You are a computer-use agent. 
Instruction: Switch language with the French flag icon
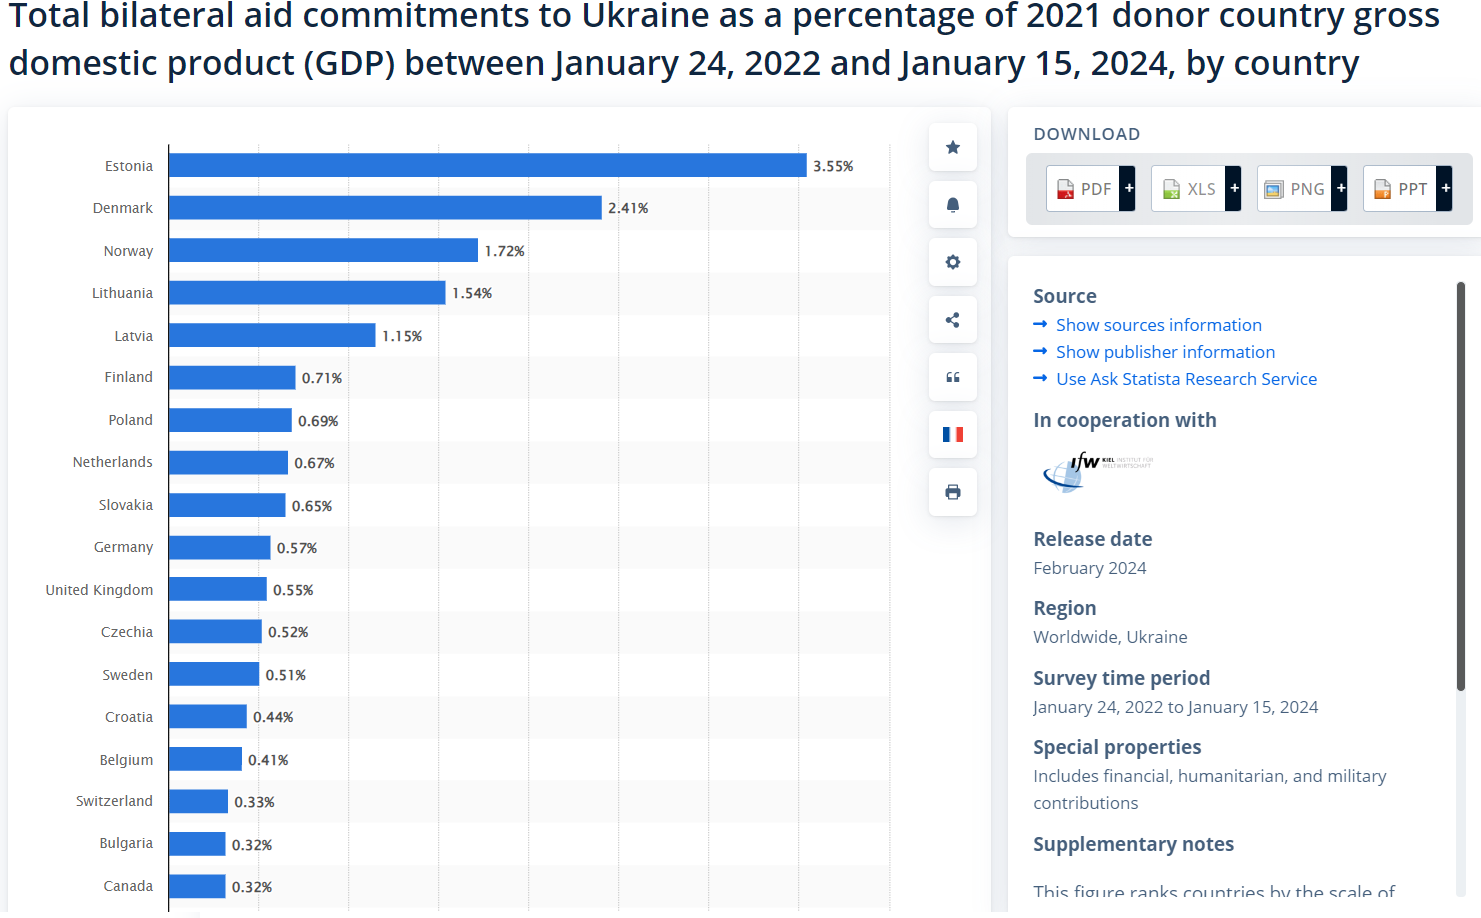click(952, 434)
